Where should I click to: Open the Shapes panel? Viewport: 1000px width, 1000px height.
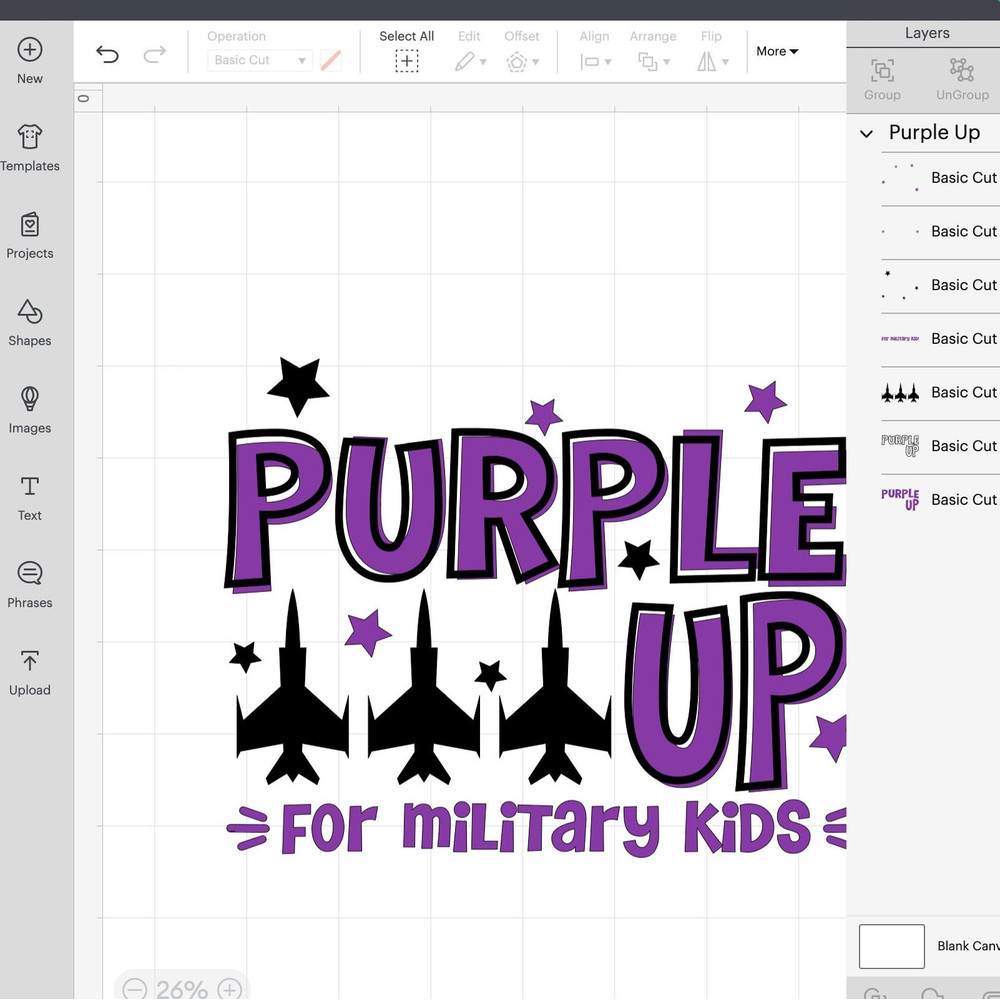(30, 312)
